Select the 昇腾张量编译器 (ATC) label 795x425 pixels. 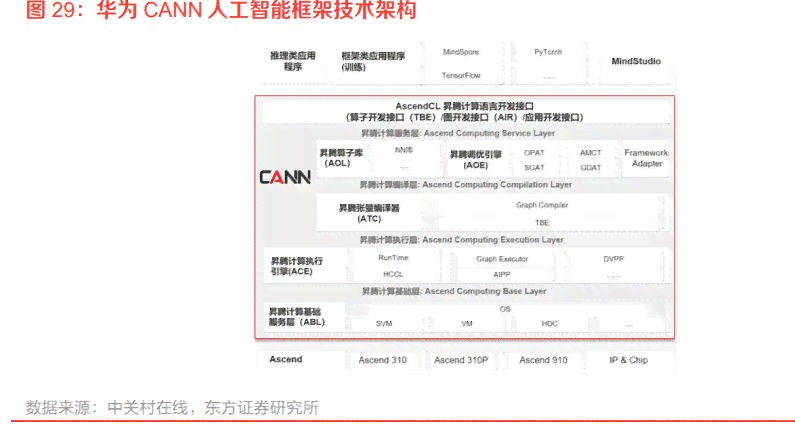point(369,214)
